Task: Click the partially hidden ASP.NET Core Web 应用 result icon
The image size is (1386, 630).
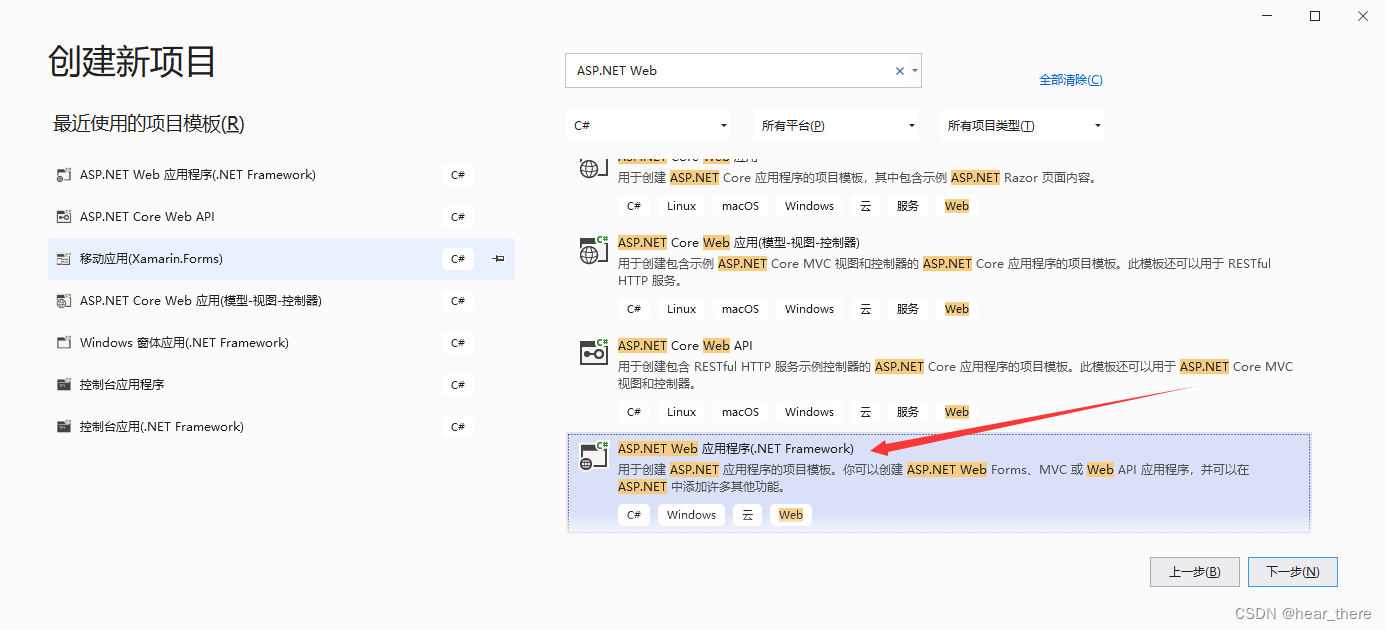Action: click(x=594, y=168)
